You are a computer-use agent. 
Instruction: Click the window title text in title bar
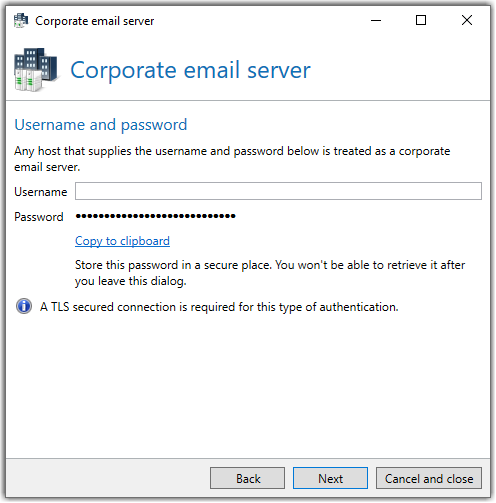pyautogui.click(x=95, y=21)
